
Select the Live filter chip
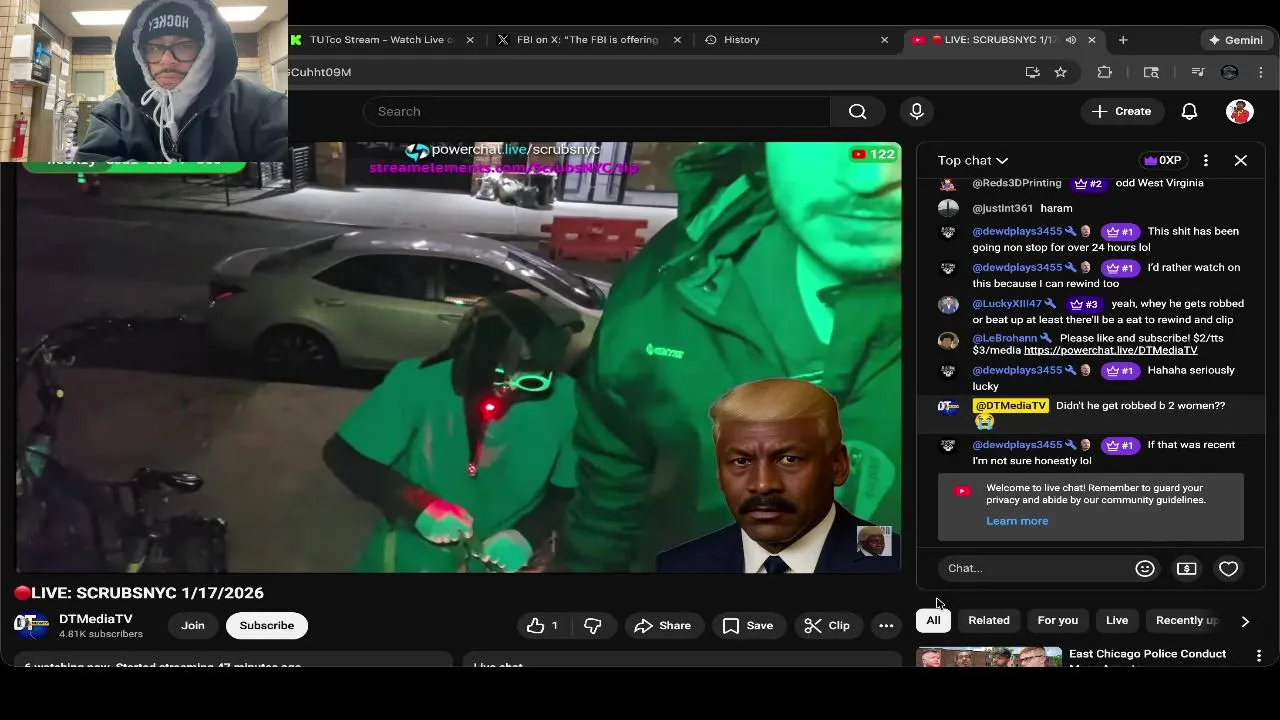(1117, 620)
